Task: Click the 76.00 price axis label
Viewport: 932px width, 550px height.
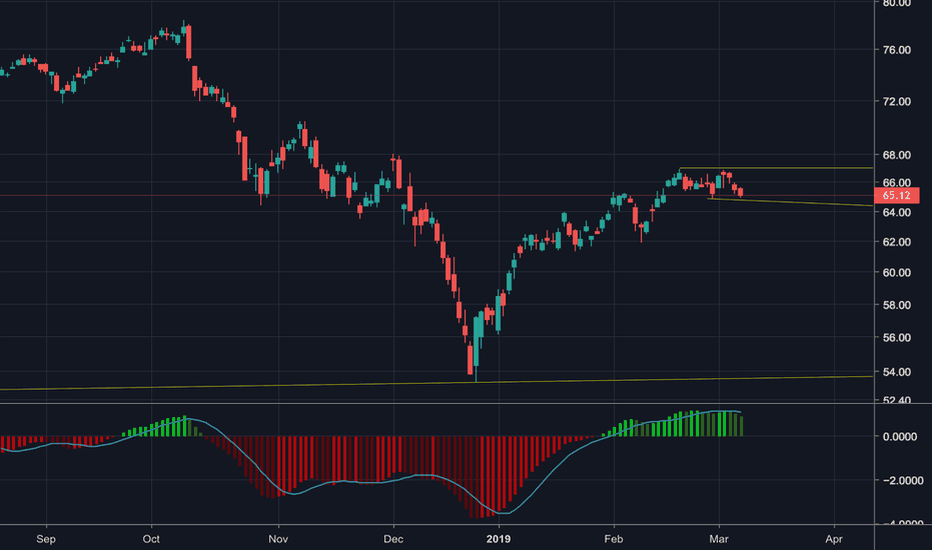Action: click(897, 50)
